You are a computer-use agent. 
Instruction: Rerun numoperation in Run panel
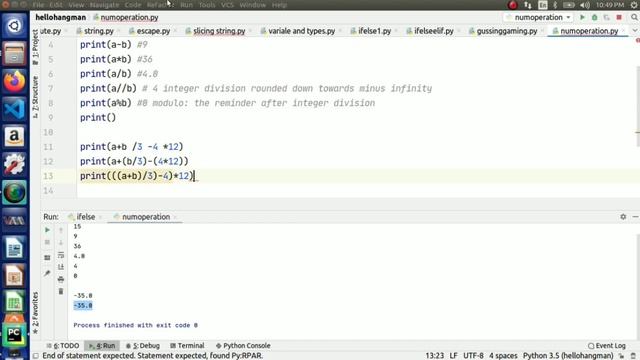click(47, 230)
